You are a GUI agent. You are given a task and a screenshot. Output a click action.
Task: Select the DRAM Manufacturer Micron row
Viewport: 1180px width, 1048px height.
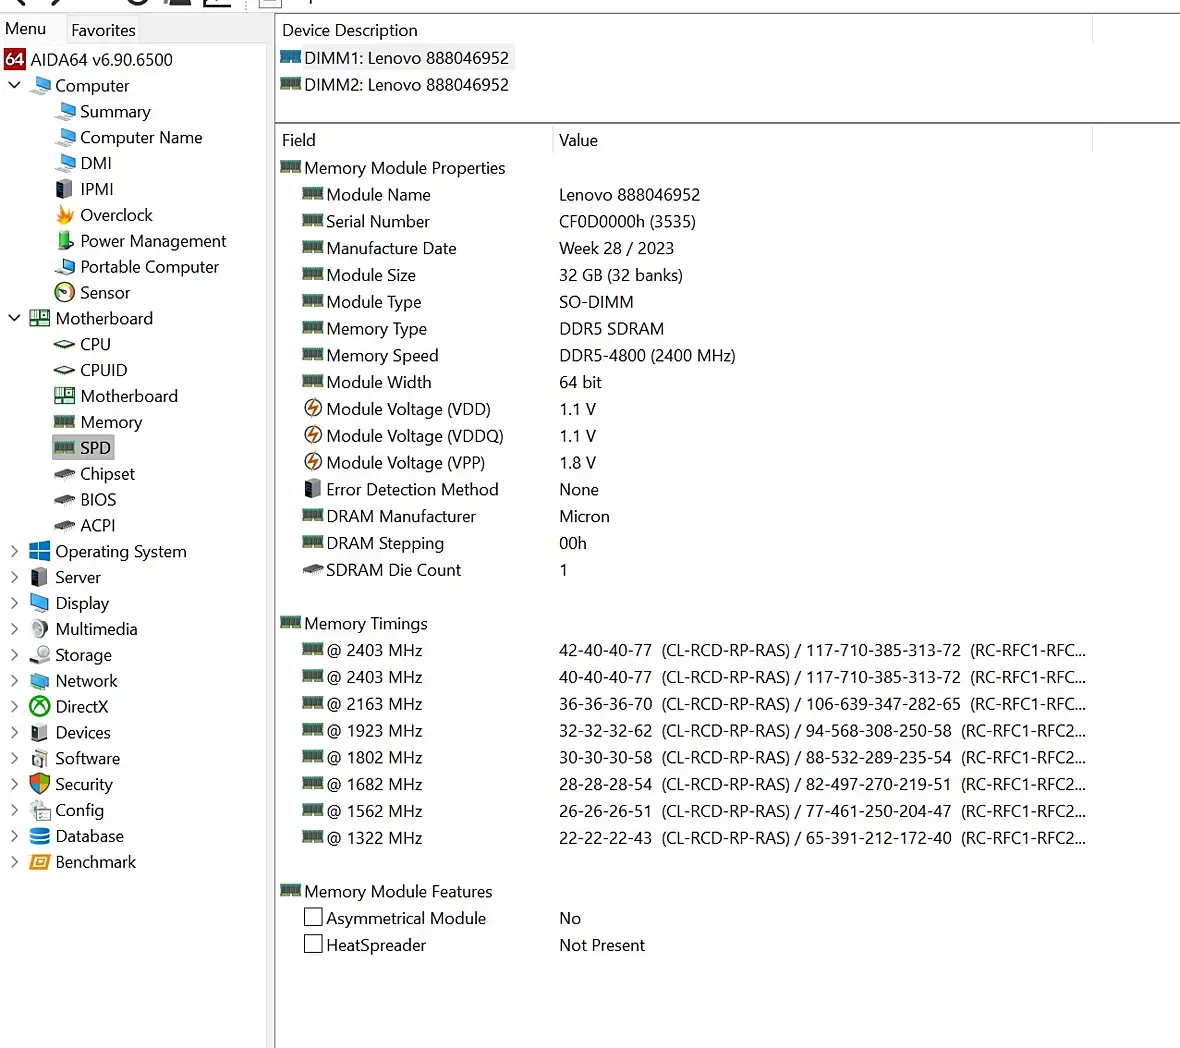coord(685,516)
